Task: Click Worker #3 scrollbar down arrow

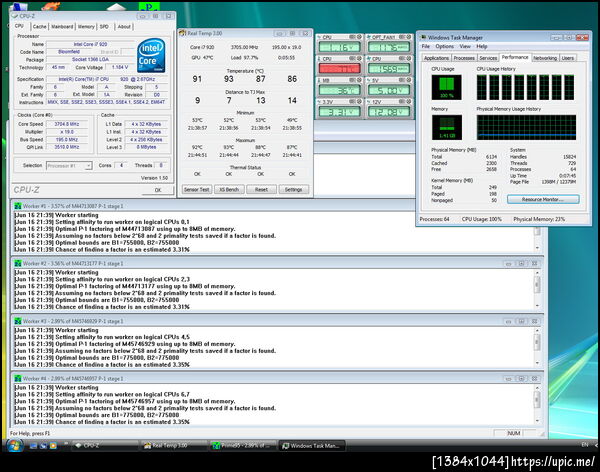Action: [x=537, y=363]
